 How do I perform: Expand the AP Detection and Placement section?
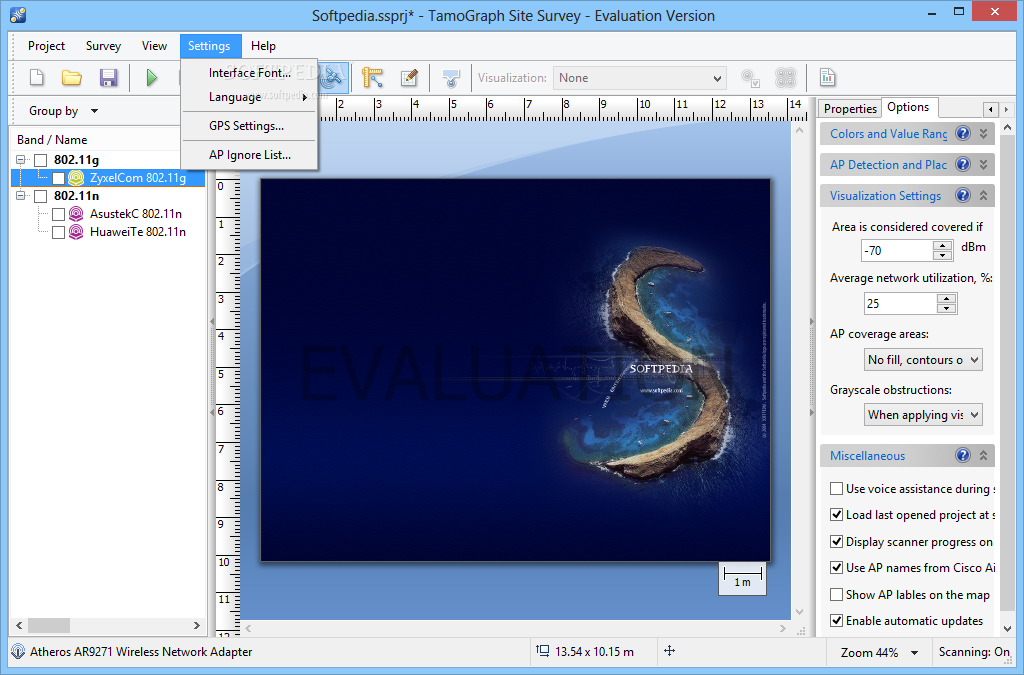984,164
